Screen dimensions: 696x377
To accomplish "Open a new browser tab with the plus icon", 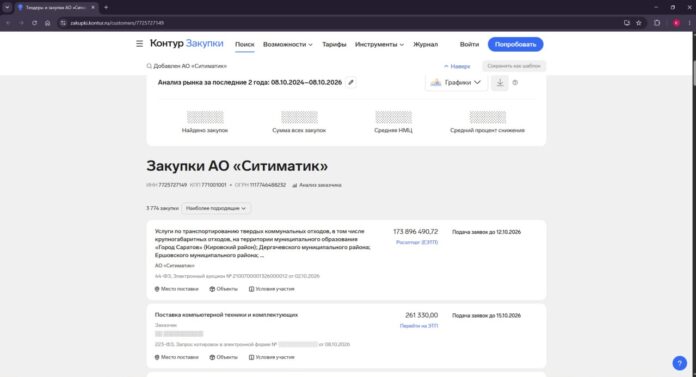I will (x=106, y=8).
